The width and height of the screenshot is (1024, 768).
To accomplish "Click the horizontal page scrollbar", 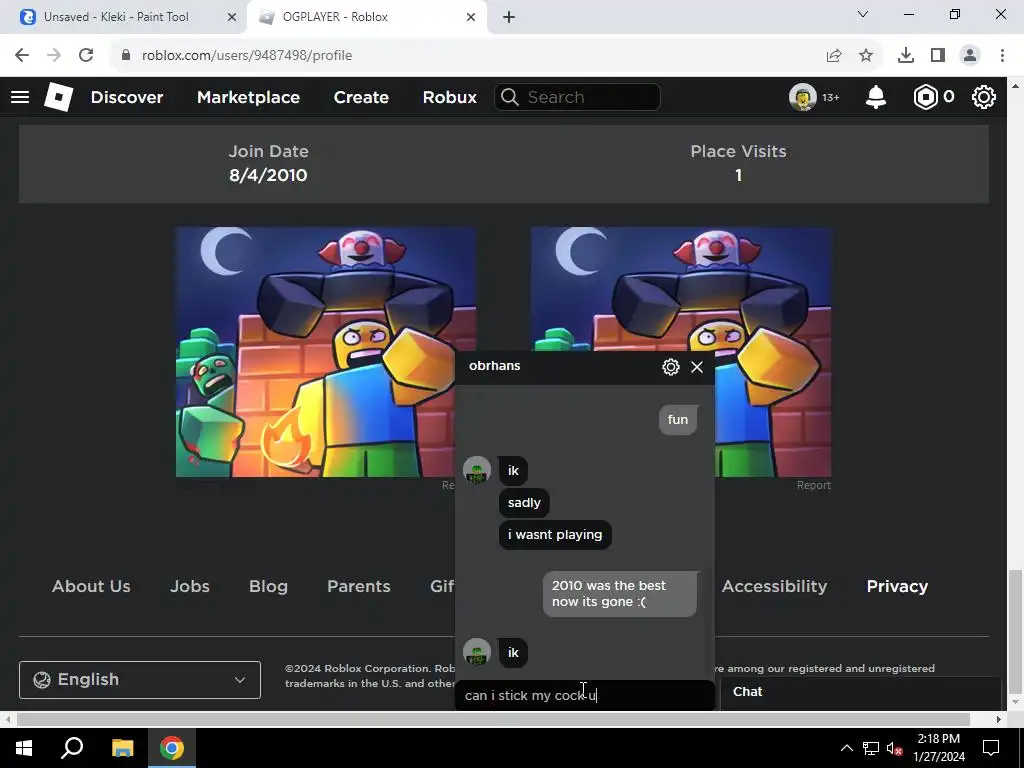I will (x=493, y=719).
